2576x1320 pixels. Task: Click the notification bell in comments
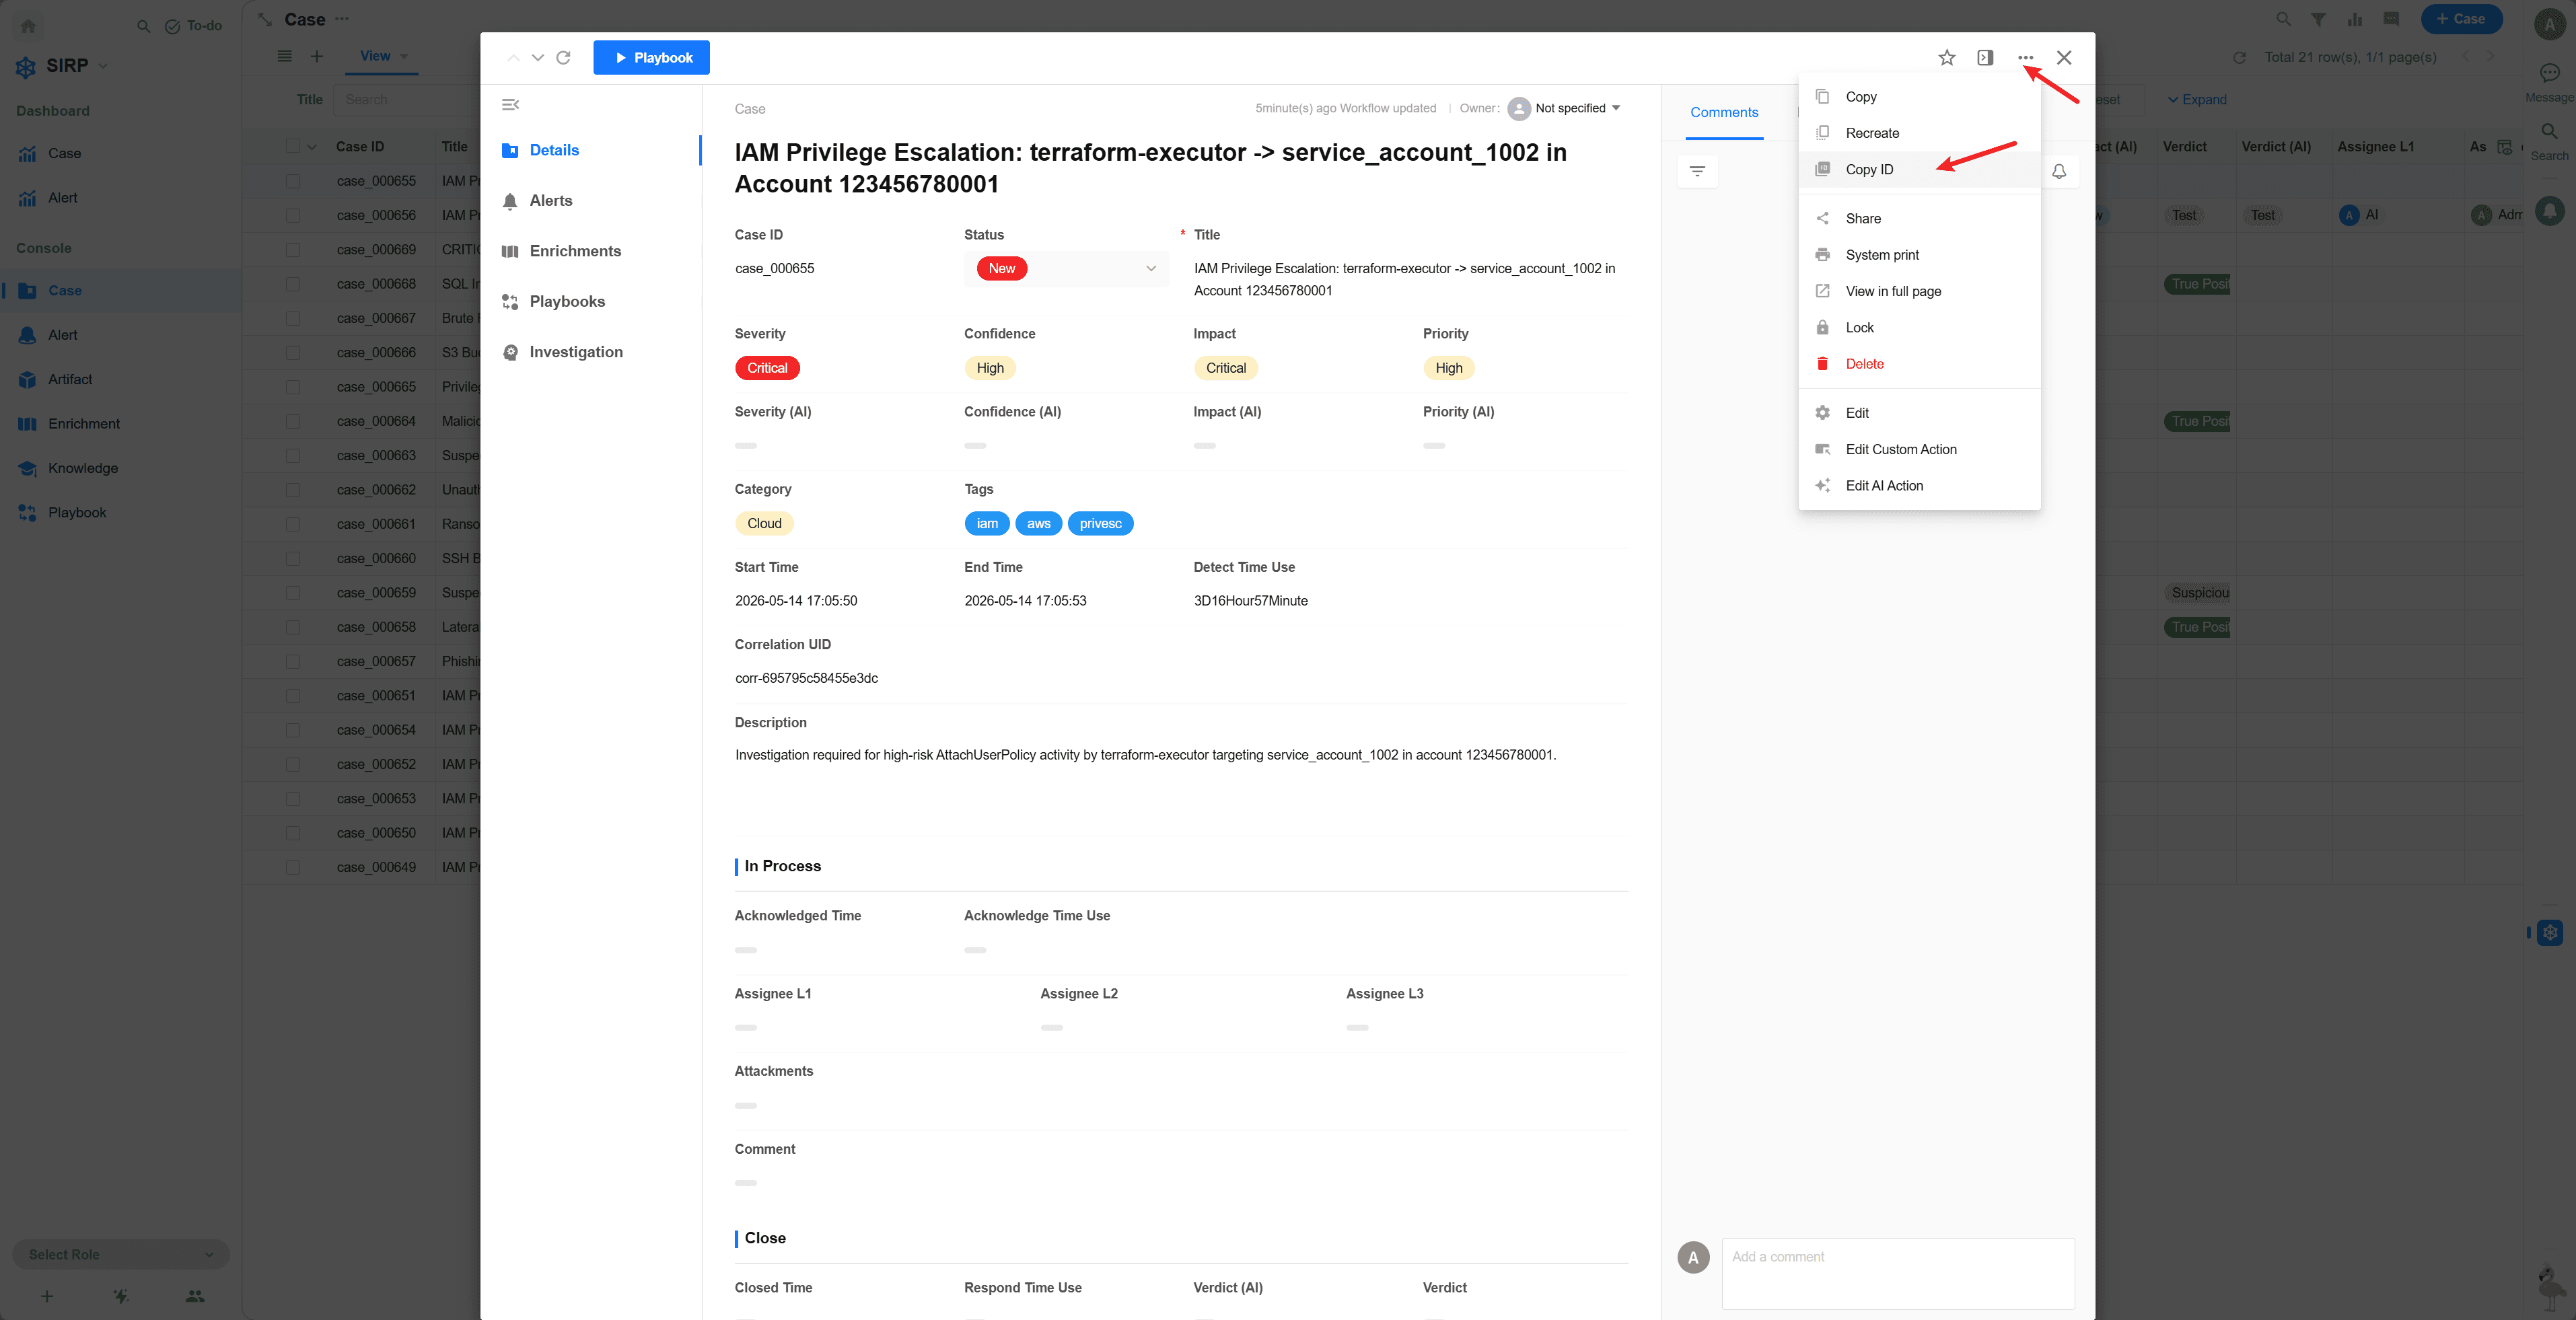(x=2059, y=171)
